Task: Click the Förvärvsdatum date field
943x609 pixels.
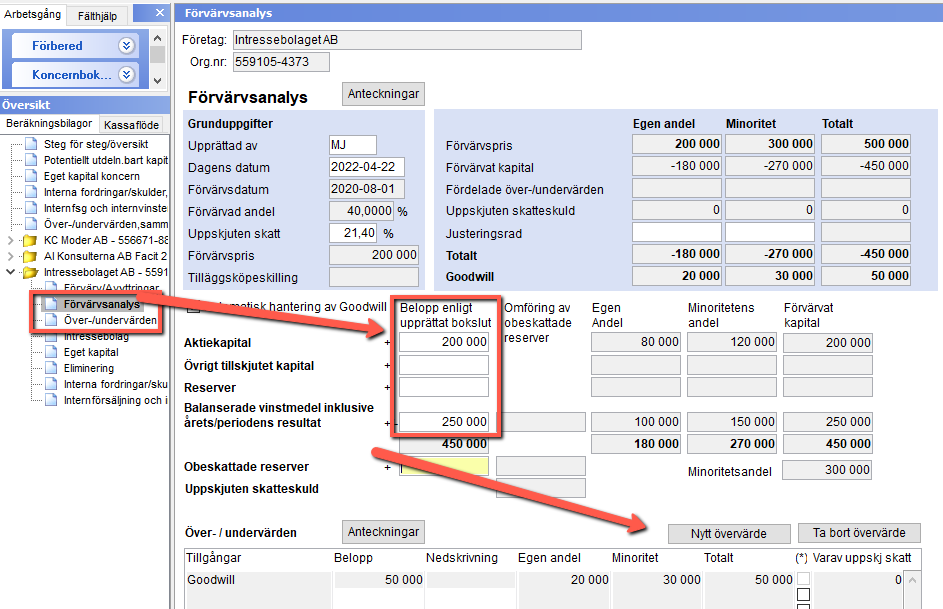Action: click(367, 189)
